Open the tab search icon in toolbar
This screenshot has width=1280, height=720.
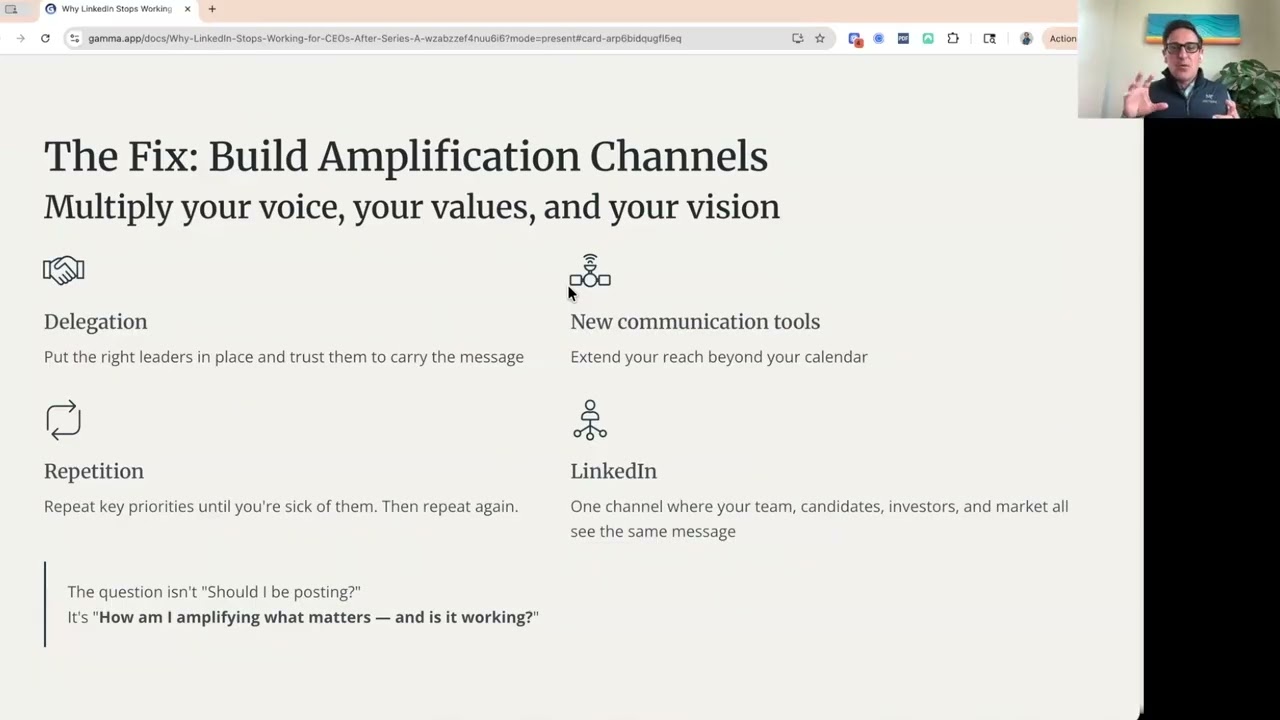(x=990, y=38)
